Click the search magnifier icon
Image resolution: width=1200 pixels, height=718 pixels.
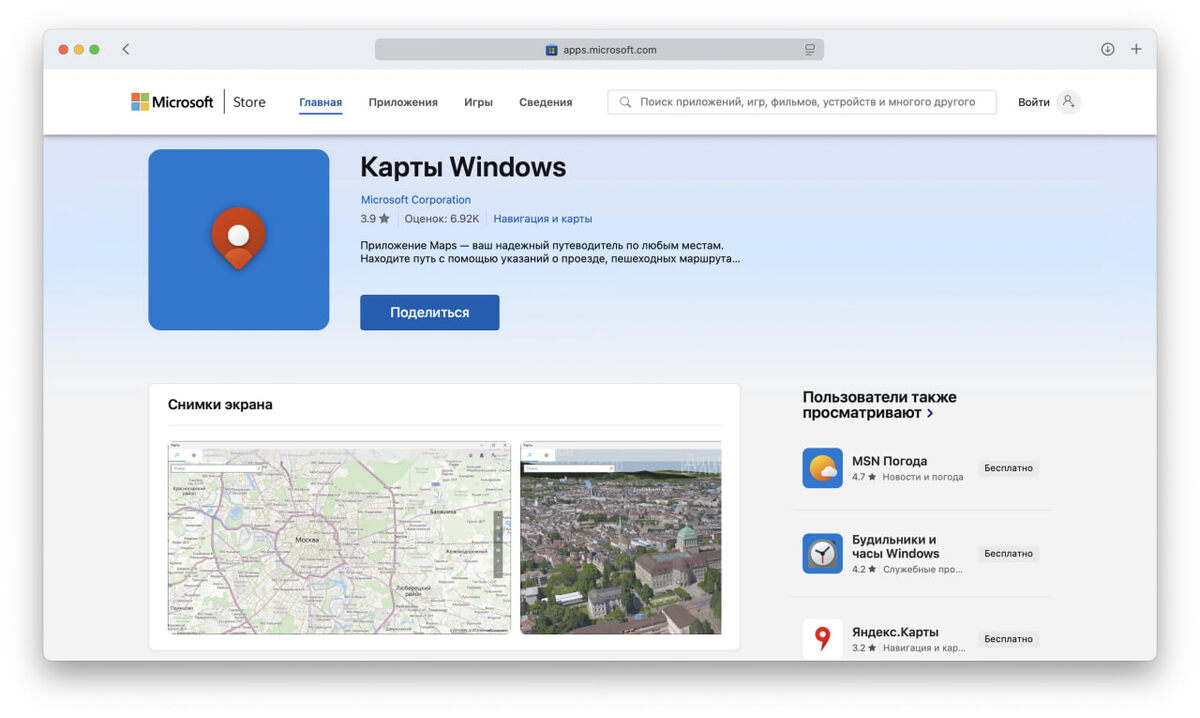(625, 102)
